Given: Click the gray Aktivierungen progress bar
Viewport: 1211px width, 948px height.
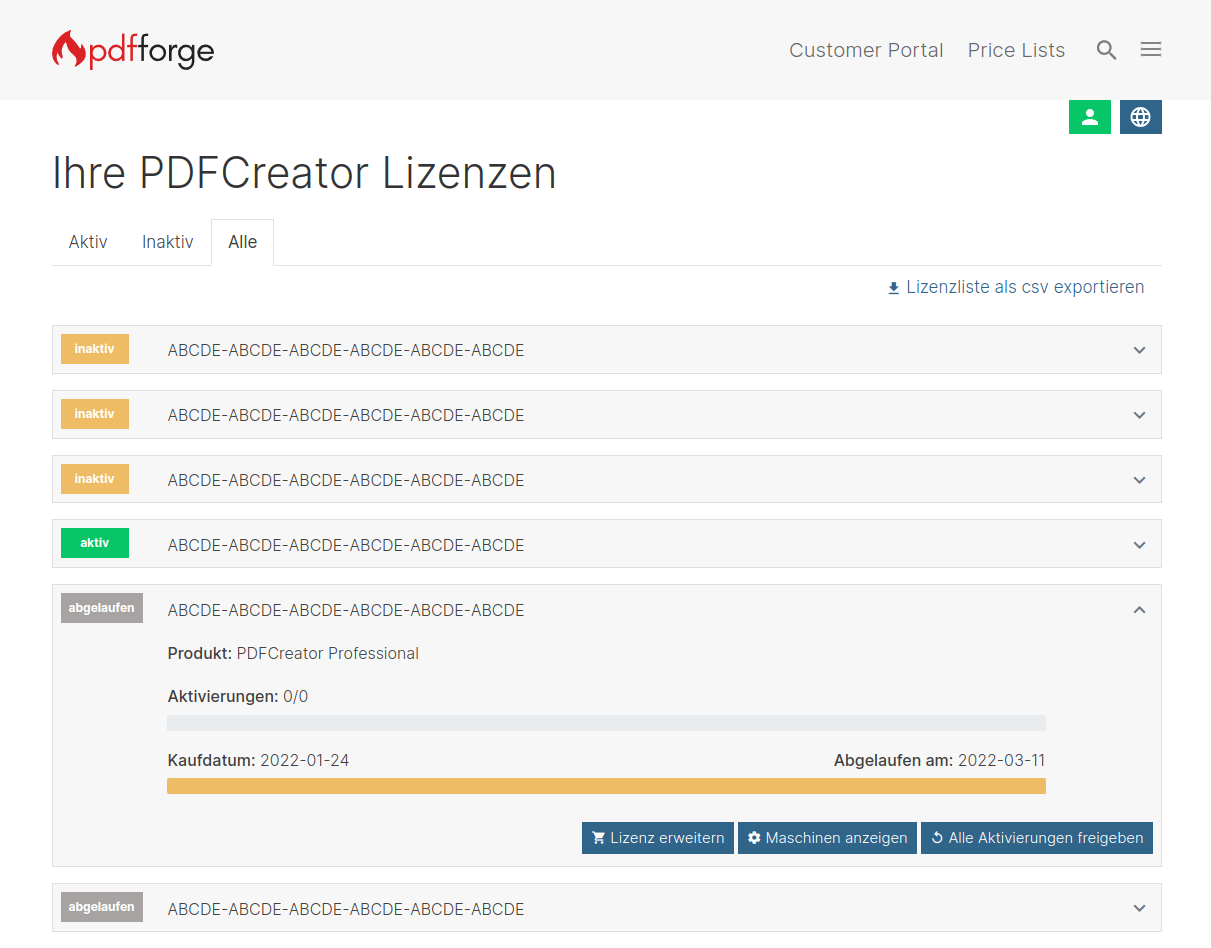Looking at the screenshot, I should tap(606, 723).
